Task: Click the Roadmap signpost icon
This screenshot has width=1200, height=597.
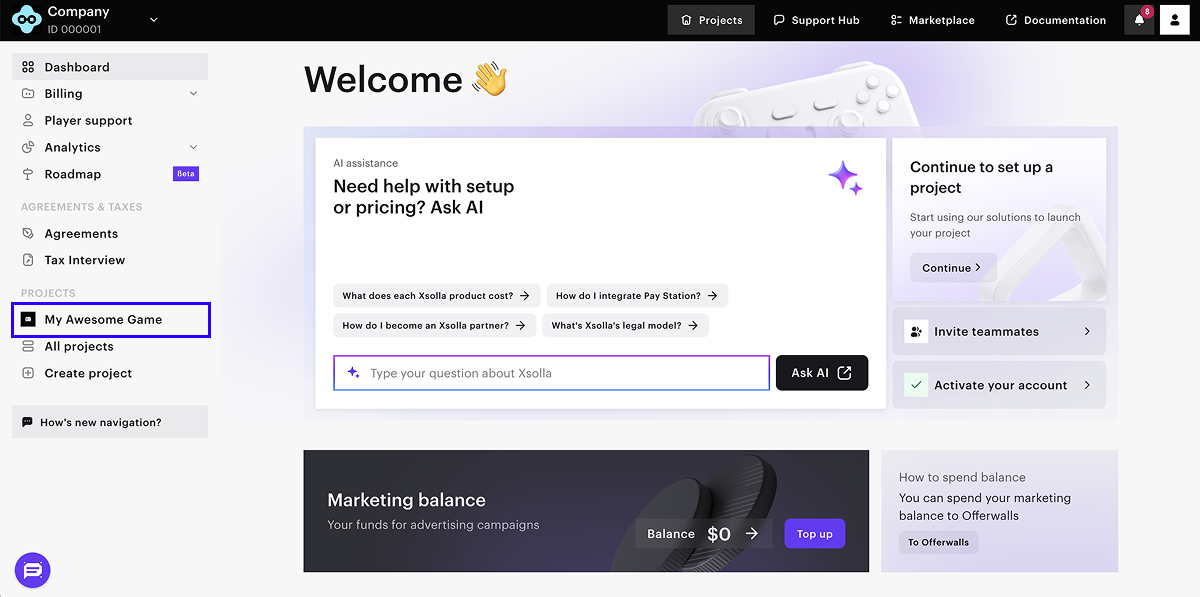Action: pyautogui.click(x=28, y=174)
